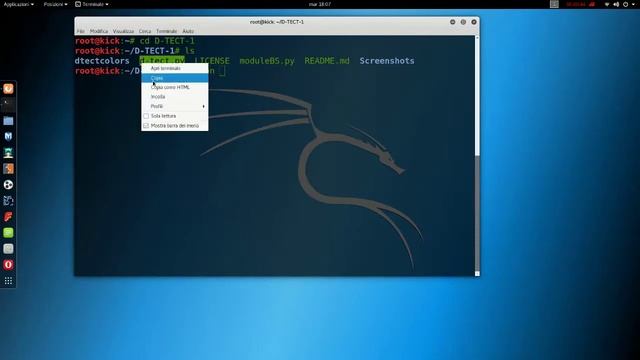
Task: Select Incolla in the context menu
Action: click(x=175, y=97)
